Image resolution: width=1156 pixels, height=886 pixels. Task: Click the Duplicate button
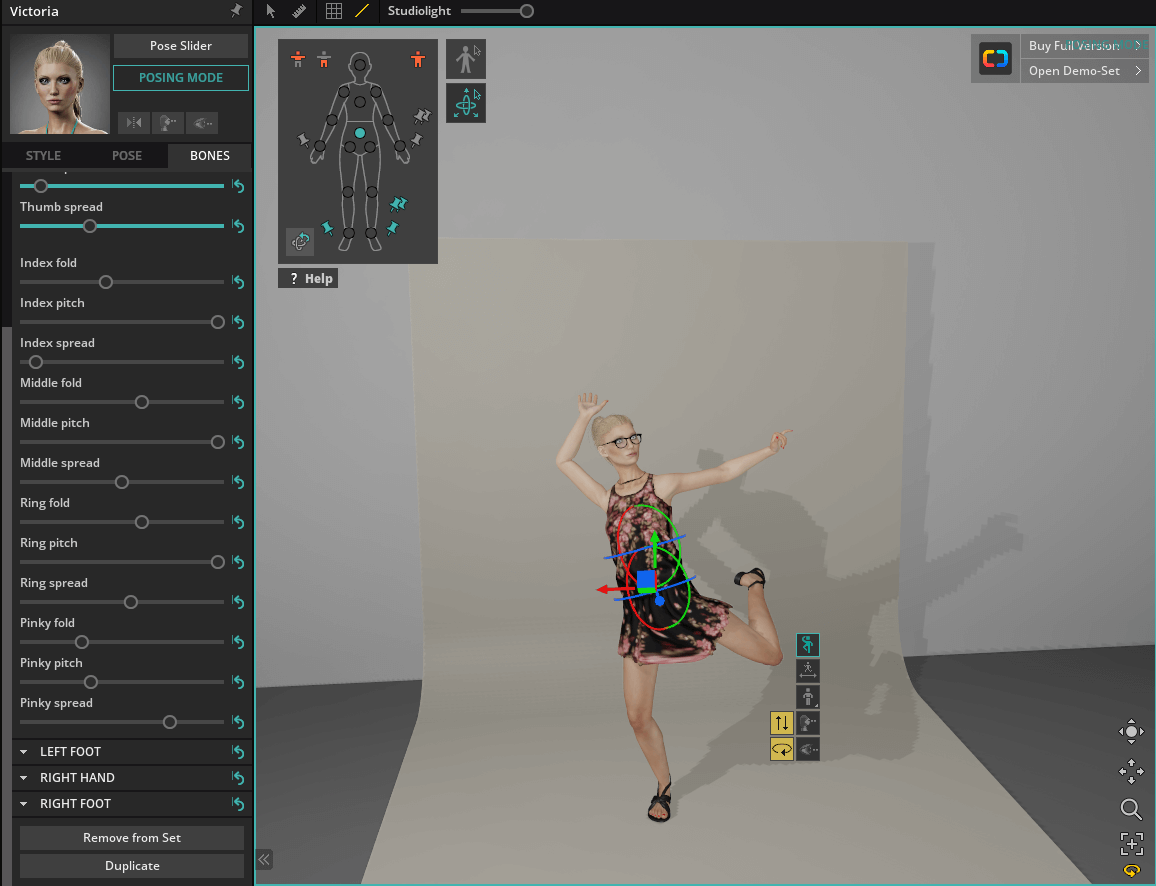coord(132,866)
